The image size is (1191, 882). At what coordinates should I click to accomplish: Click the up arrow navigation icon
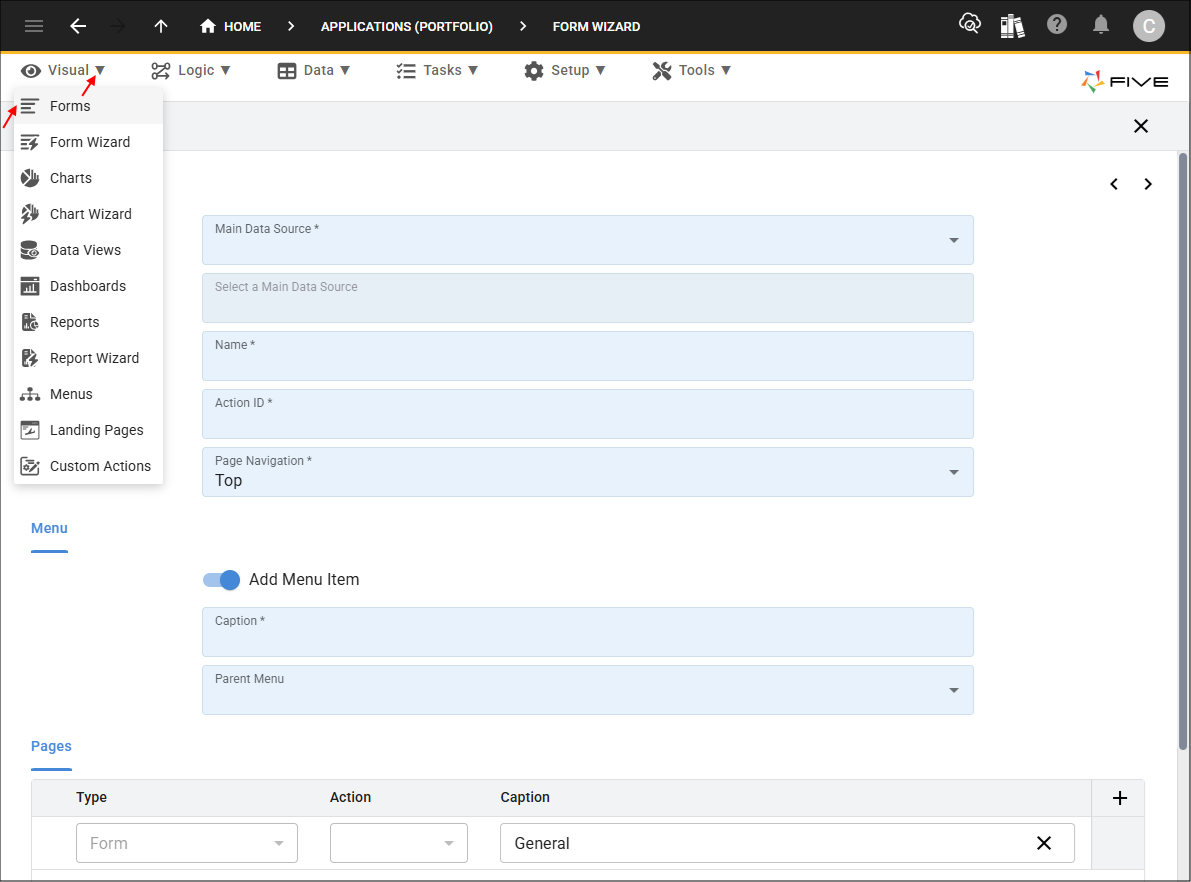(160, 27)
